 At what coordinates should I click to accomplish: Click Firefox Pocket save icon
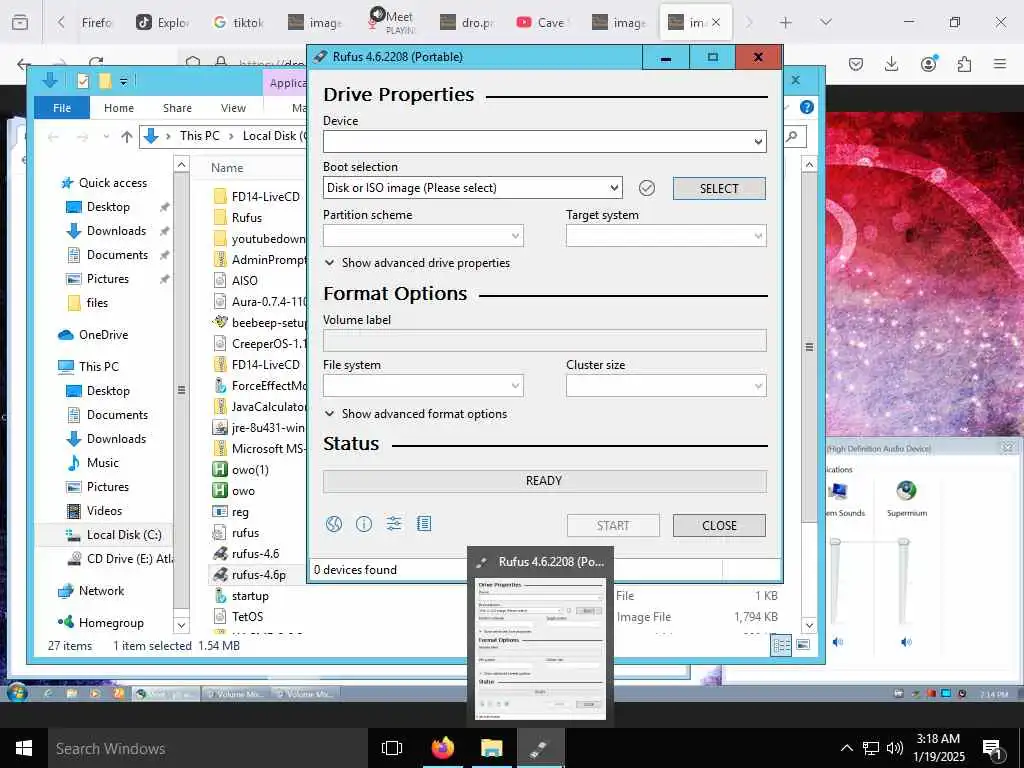point(856,64)
